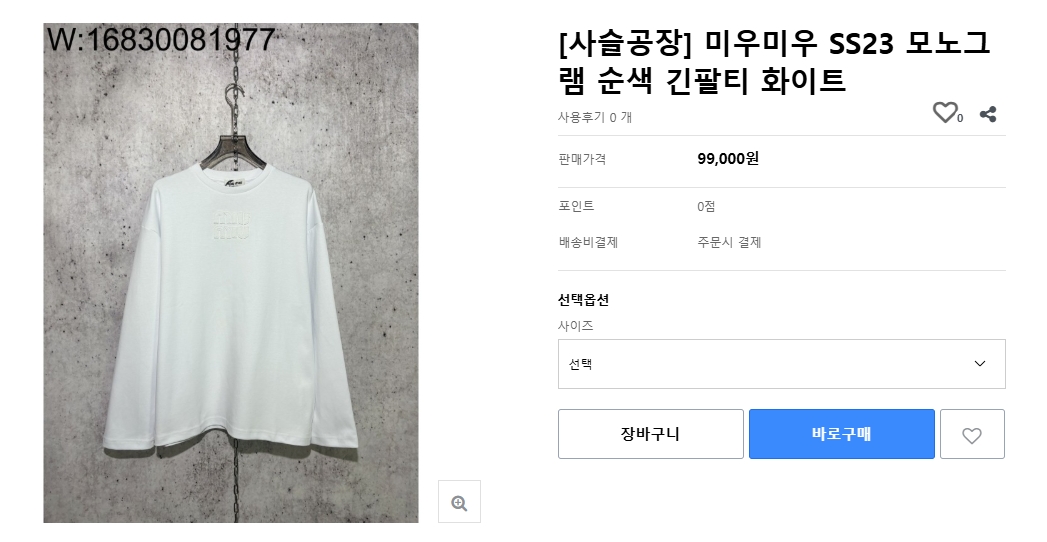Click the 사이즈 option label
The width and height of the screenshot is (1047, 542).
pyautogui.click(x=576, y=325)
